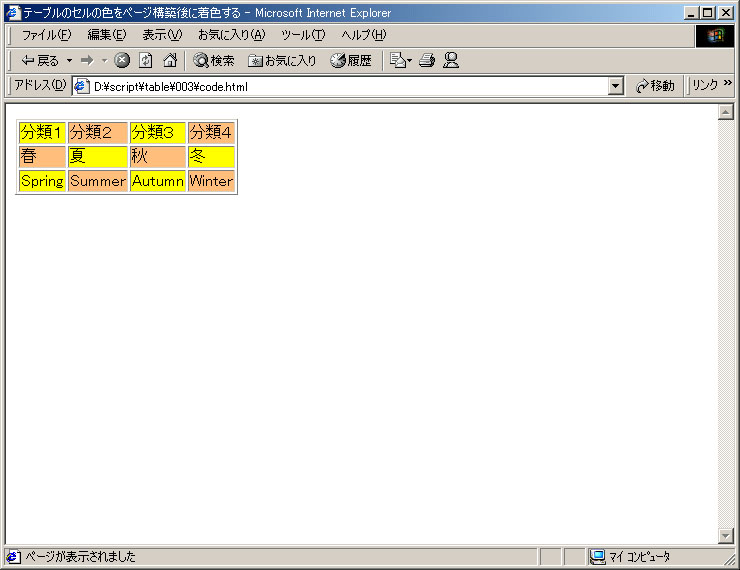Image resolution: width=740 pixels, height=570 pixels.
Task: Click the page icon in address bar
Action: point(82,86)
